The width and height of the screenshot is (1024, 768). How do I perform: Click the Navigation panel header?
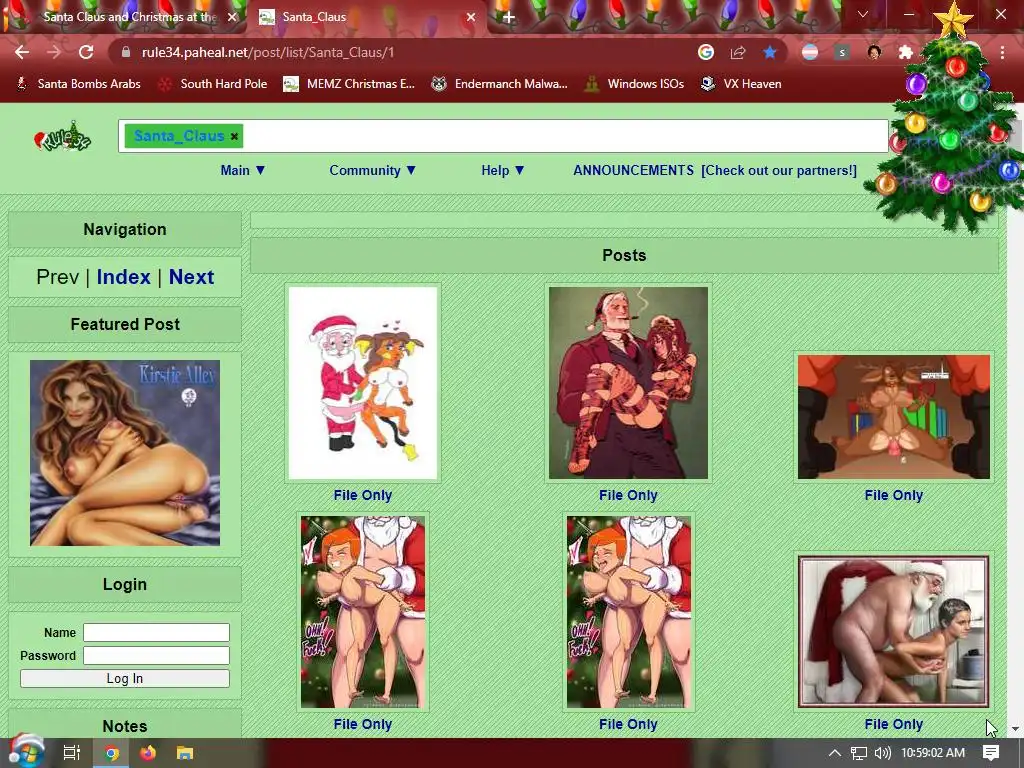tap(125, 229)
